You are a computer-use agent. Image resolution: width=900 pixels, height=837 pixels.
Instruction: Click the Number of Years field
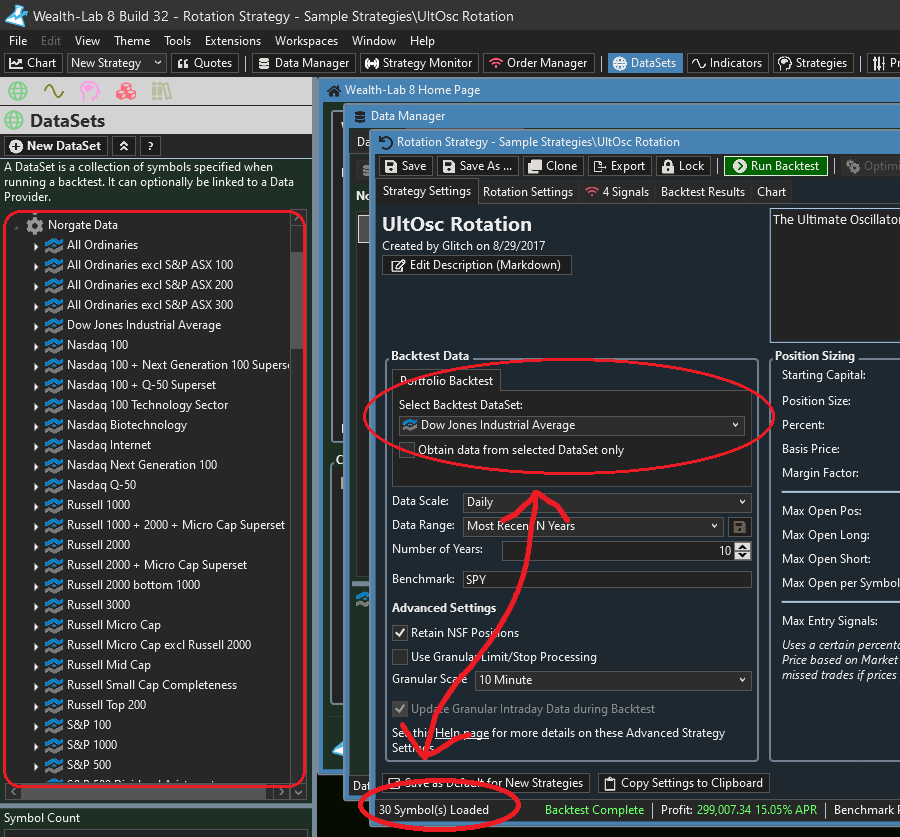(x=618, y=551)
